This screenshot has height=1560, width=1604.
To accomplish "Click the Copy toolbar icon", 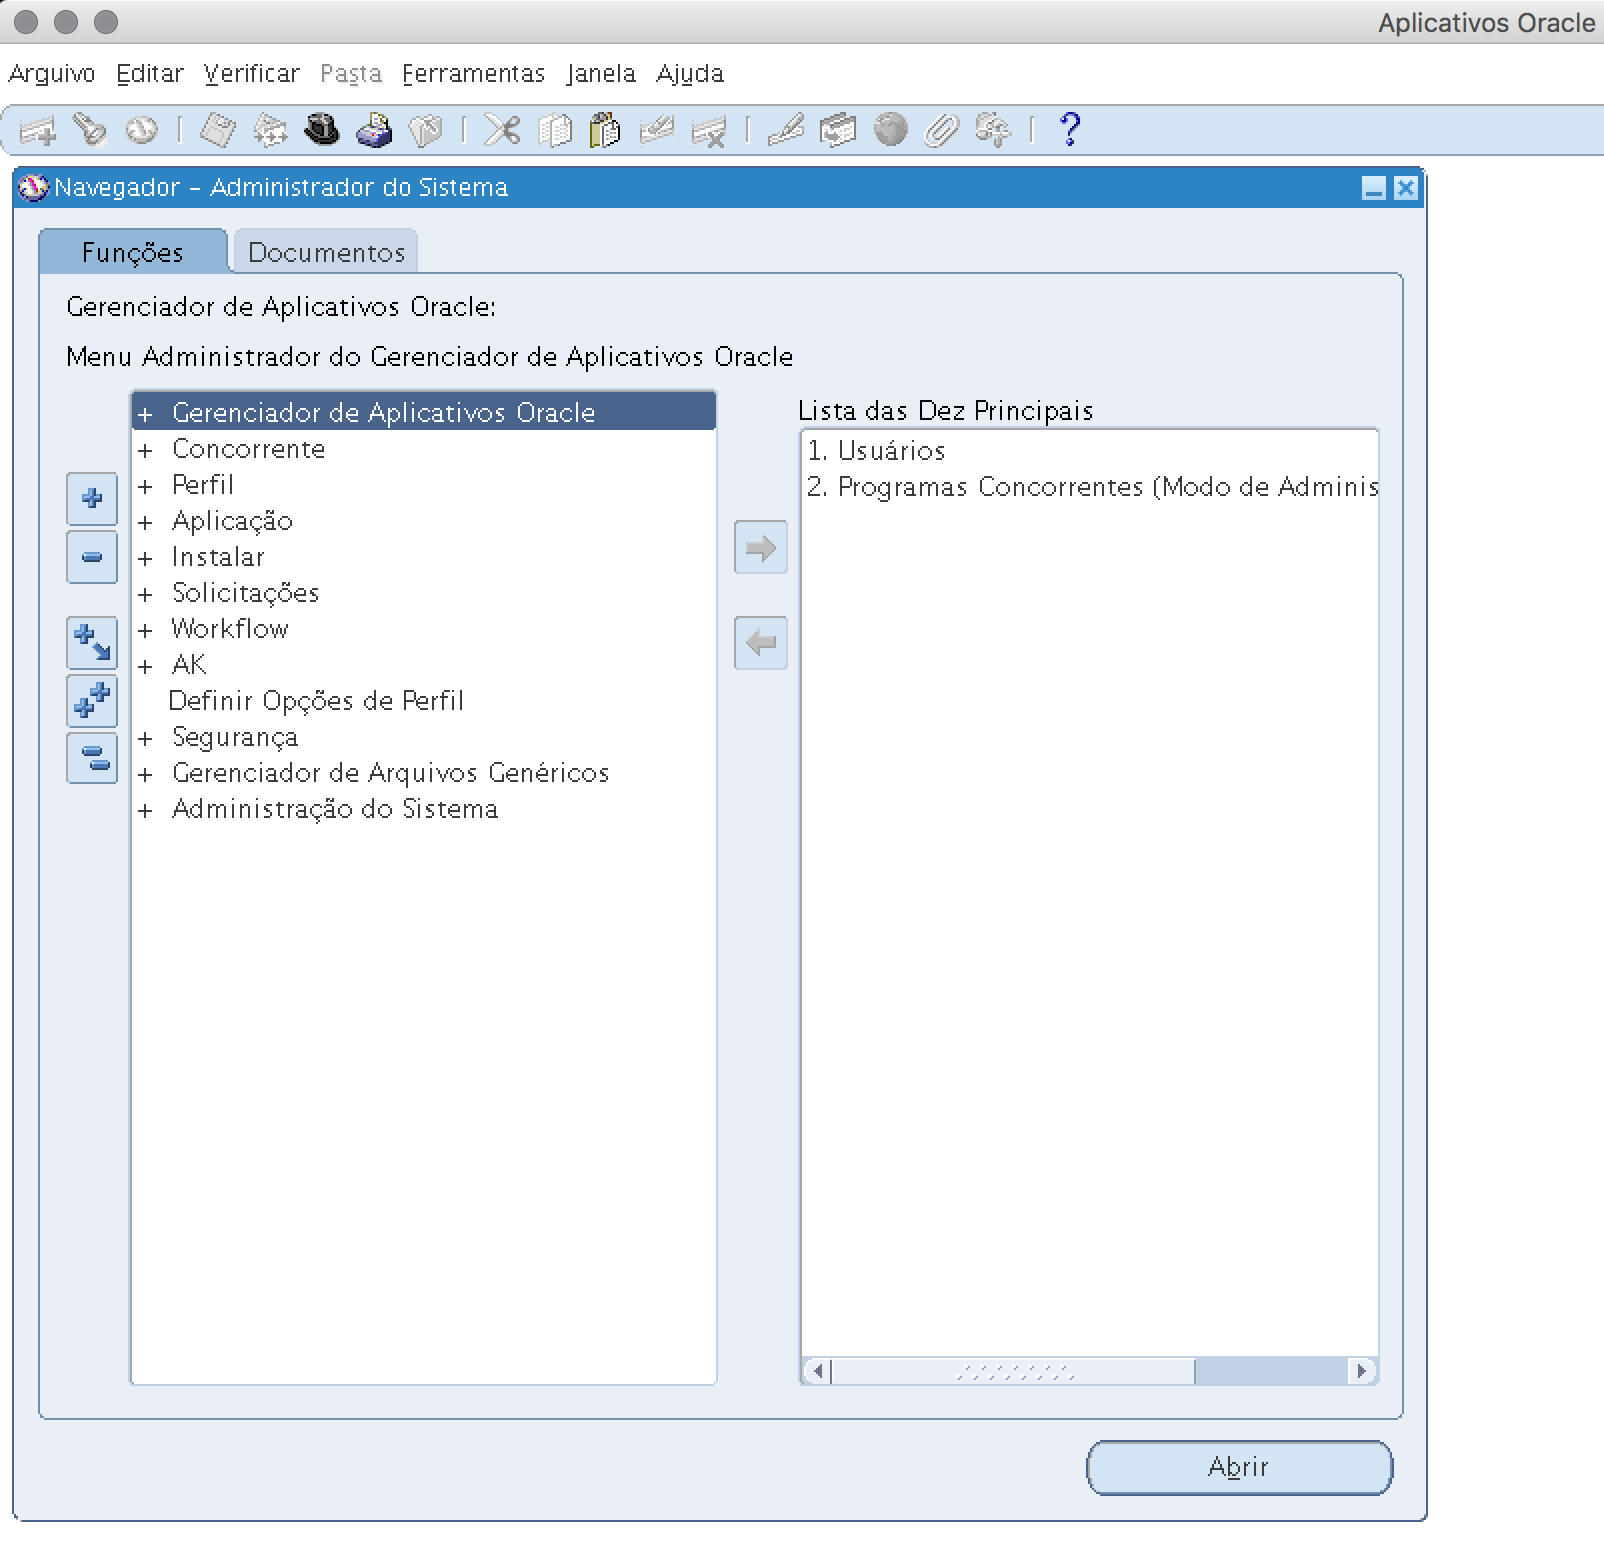I will tap(554, 130).
